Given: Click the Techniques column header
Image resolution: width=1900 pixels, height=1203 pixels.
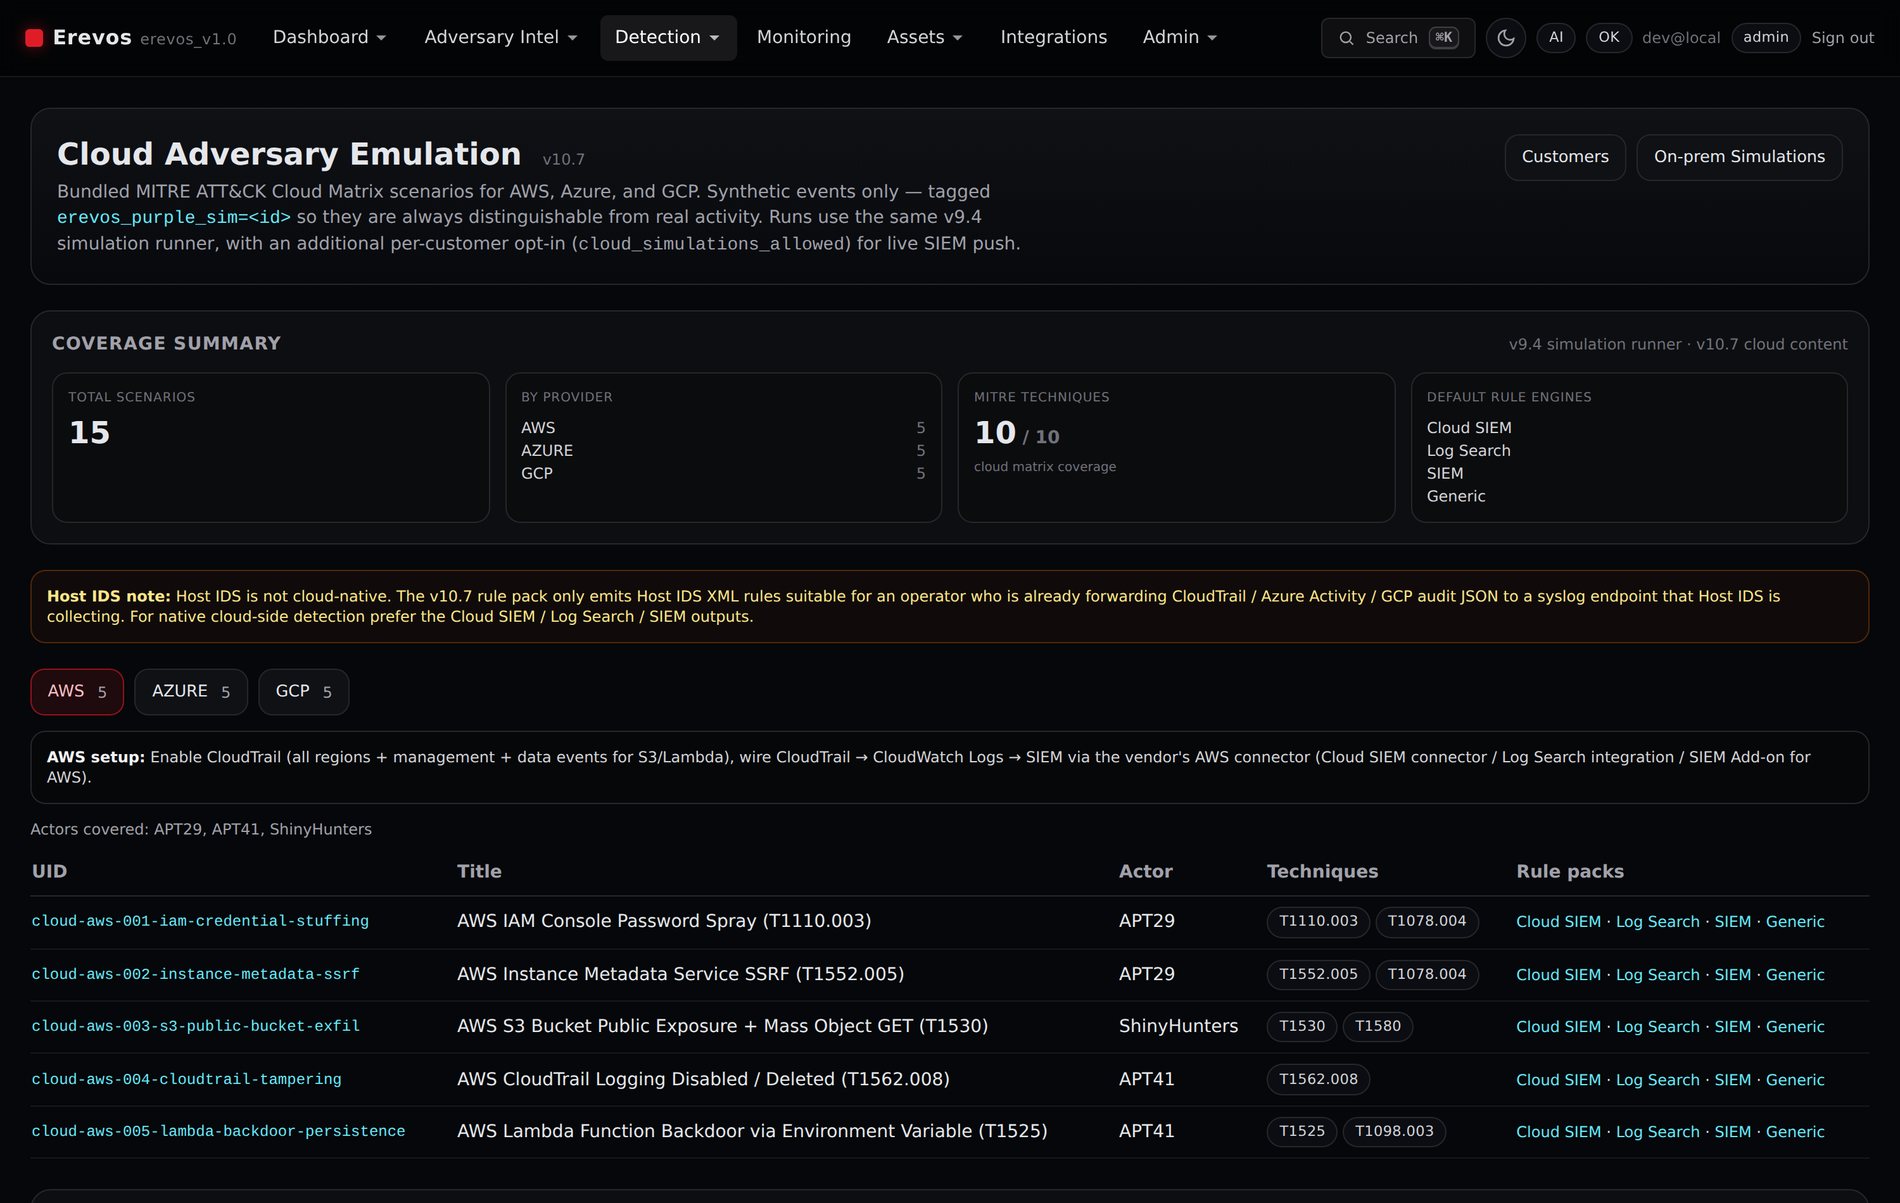Looking at the screenshot, I should [x=1322, y=871].
